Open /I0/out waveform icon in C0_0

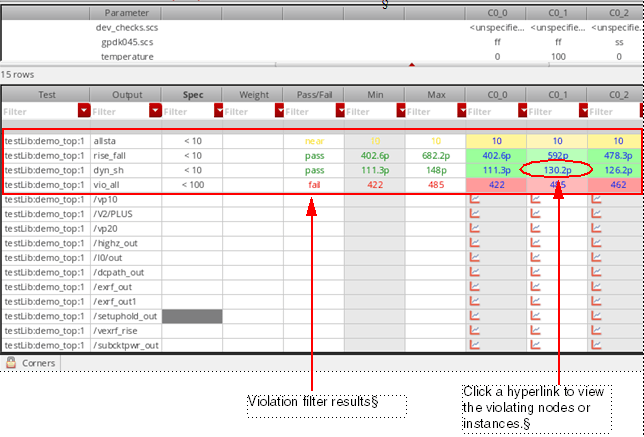(x=475, y=258)
